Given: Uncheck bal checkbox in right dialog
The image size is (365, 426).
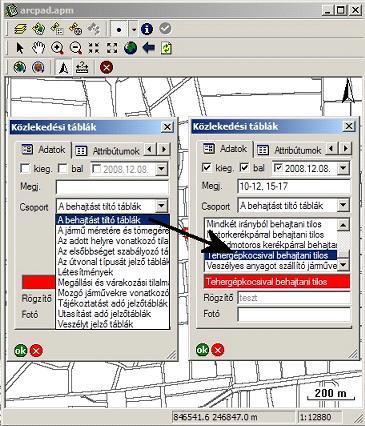Looking at the screenshot, I should [x=244, y=168].
